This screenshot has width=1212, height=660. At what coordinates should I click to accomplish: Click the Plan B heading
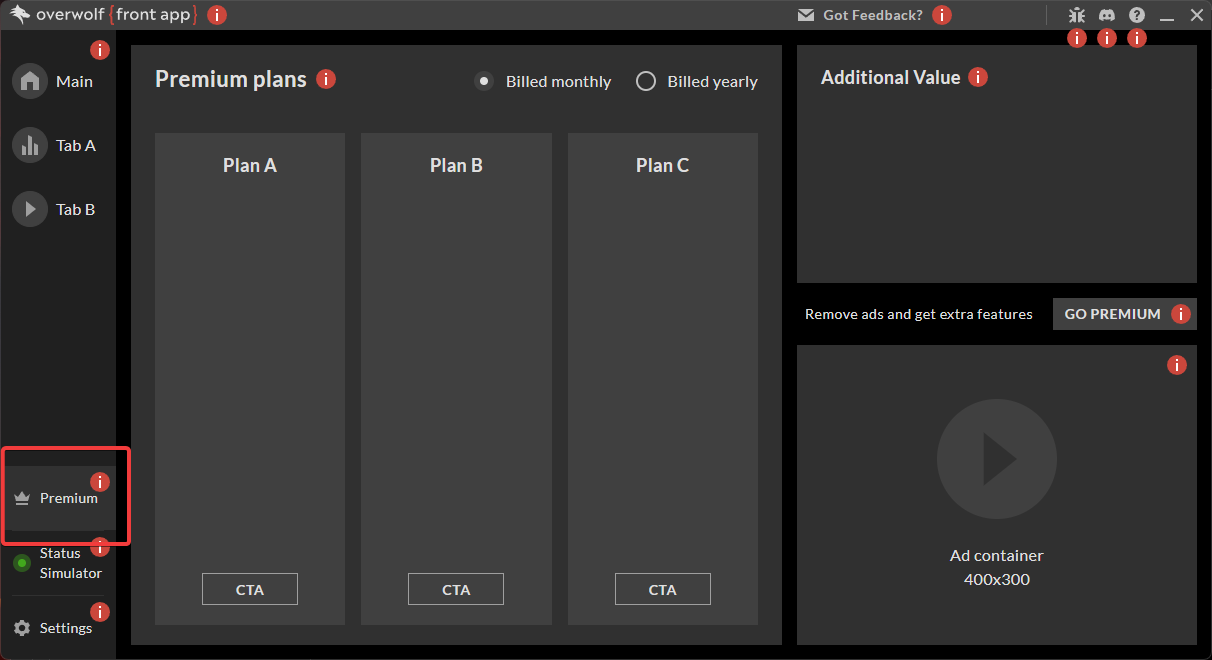[456, 165]
